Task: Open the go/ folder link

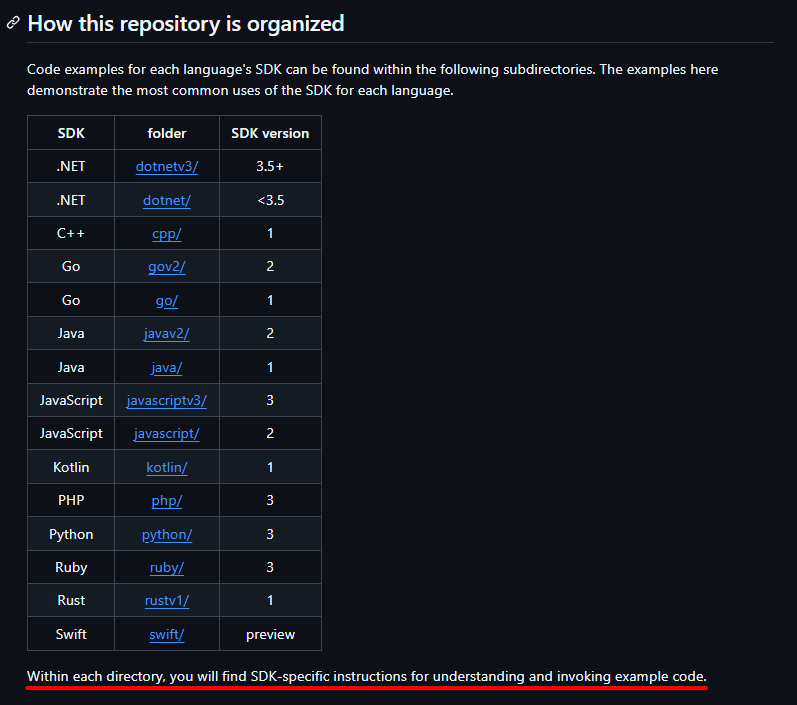Action: 167,300
